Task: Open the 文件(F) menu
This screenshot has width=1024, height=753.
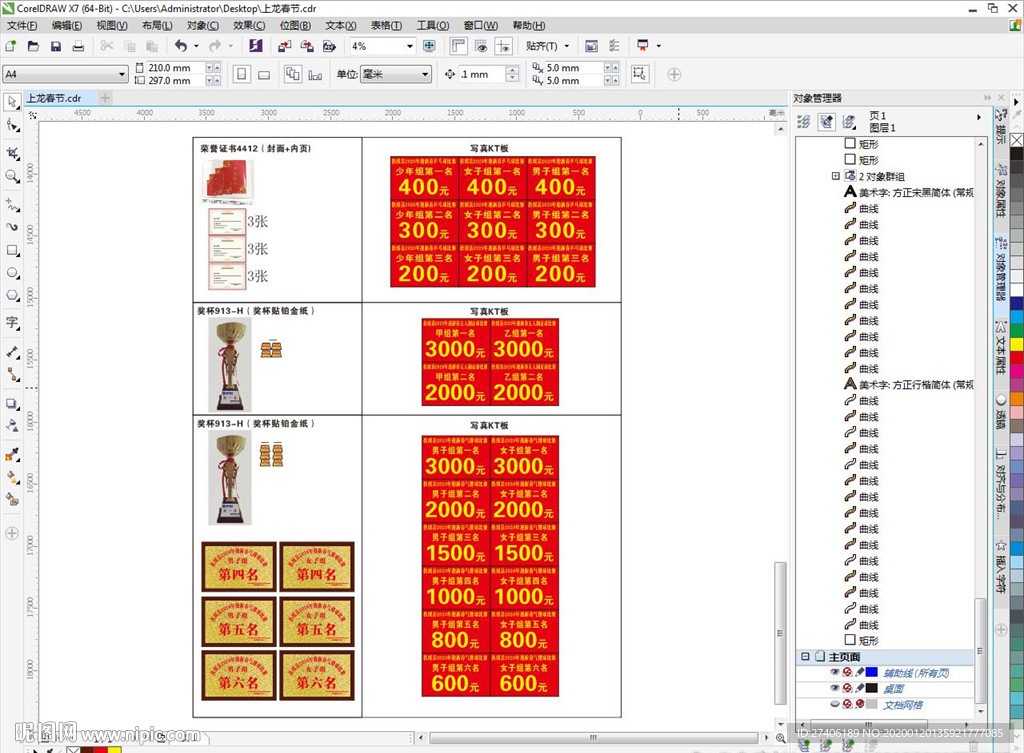Action: 22,25
